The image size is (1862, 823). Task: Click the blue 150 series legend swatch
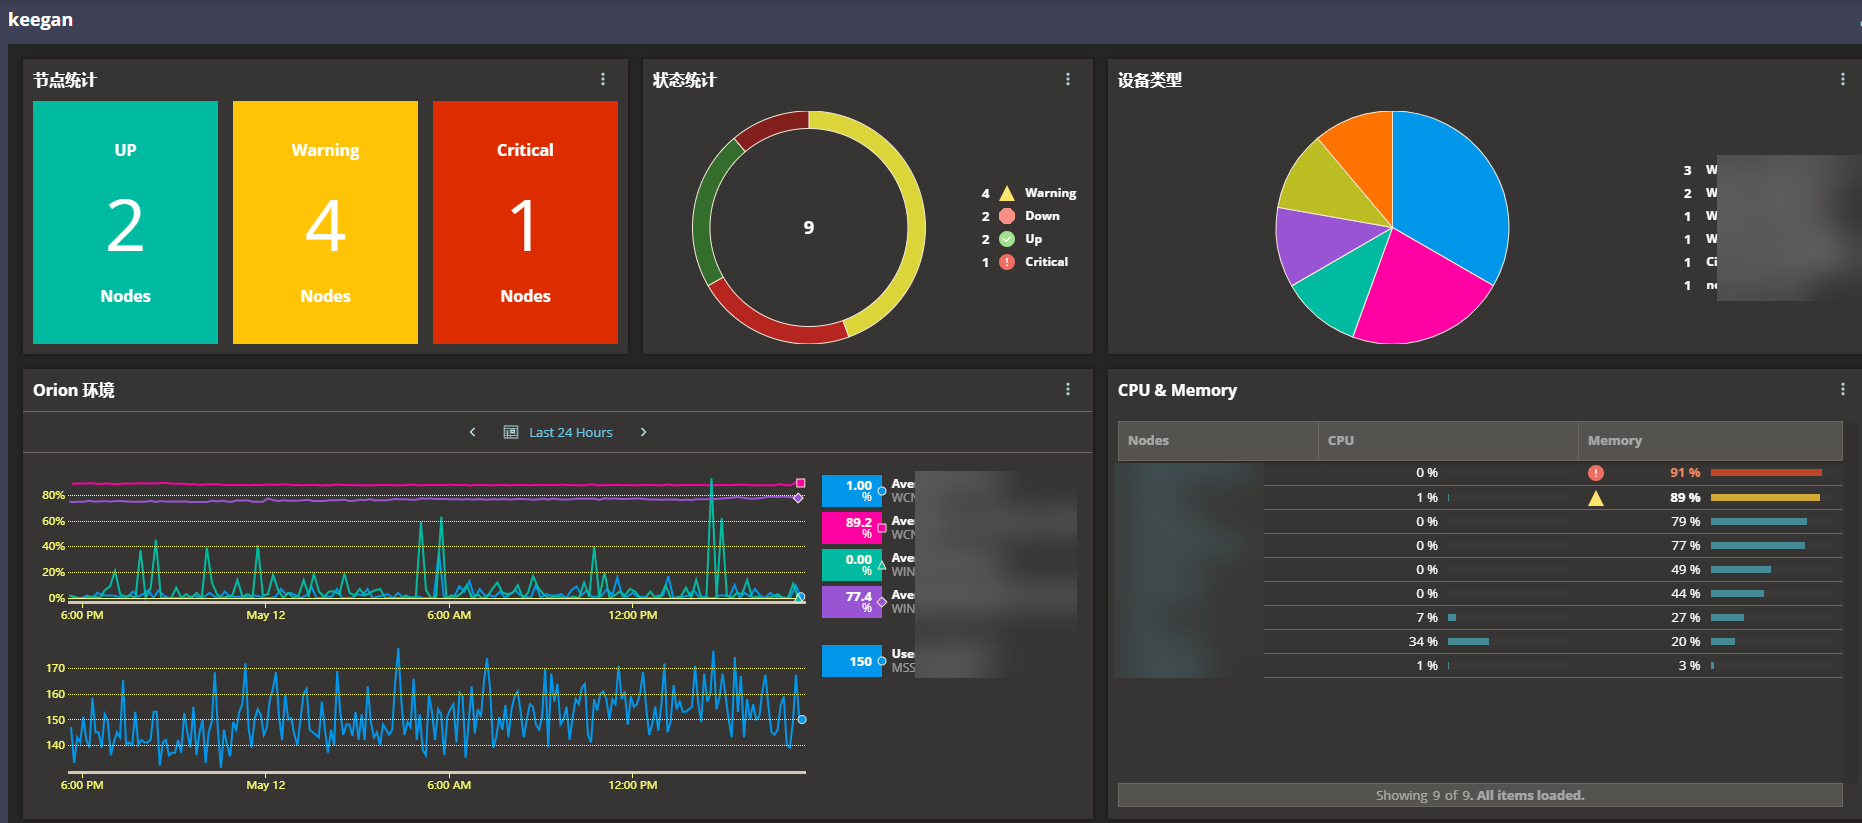[x=852, y=661]
